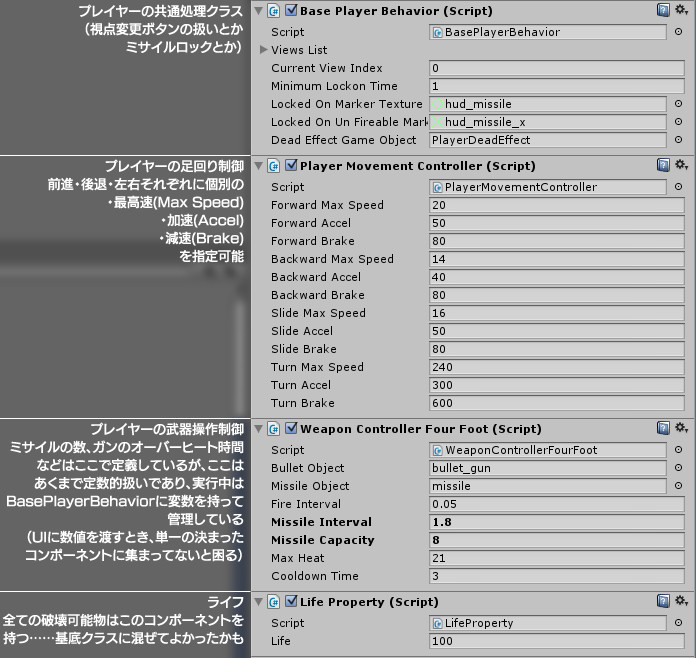Click the Turn Brake value field
Image resolution: width=696 pixels, height=658 pixels.
click(557, 403)
